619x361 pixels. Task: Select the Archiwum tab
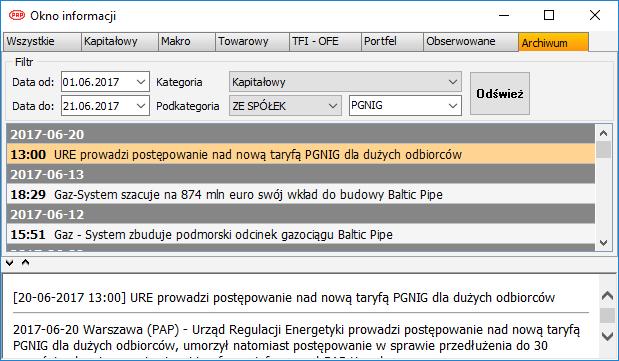pyautogui.click(x=553, y=42)
